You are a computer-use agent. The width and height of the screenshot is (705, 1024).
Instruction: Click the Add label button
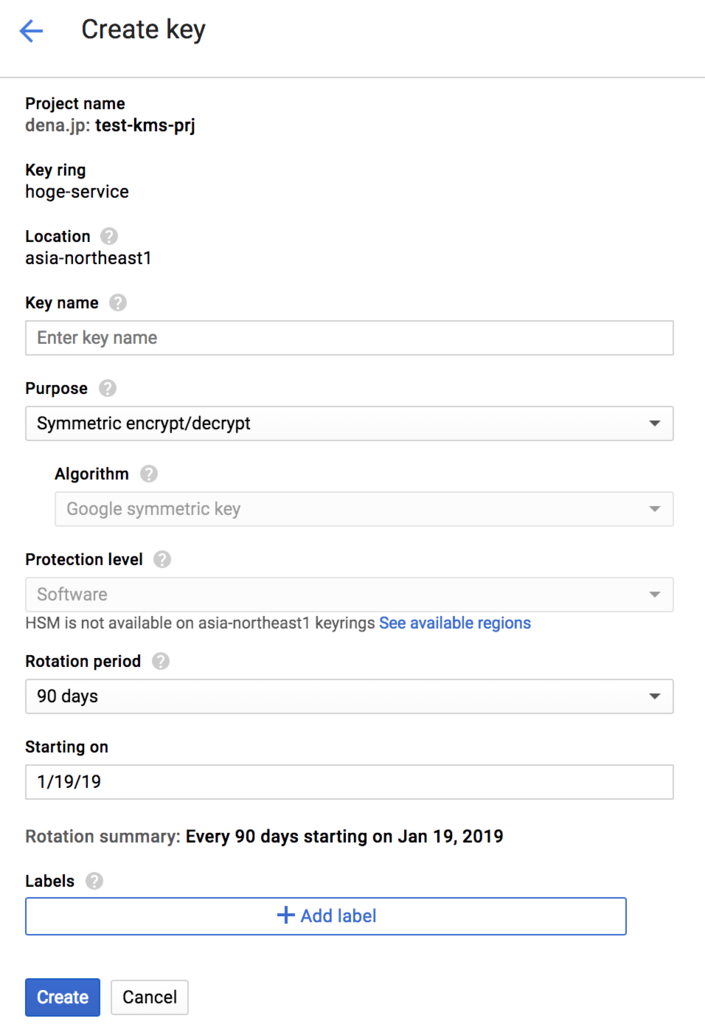tap(326, 916)
